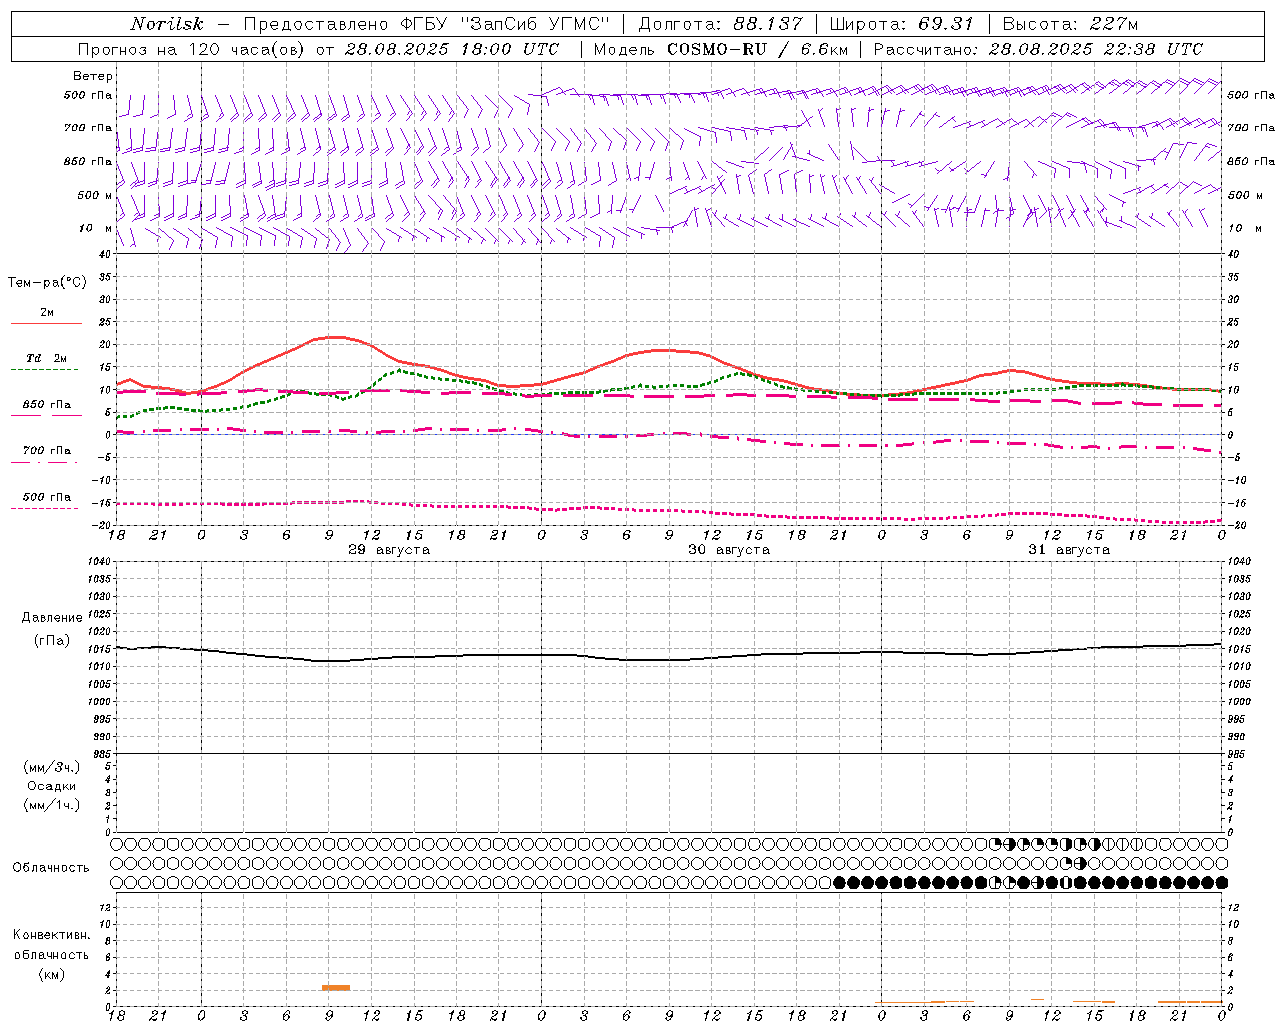
Task: Select the (мм/3ч.) precipitation unit label
Action: [x=52, y=767]
